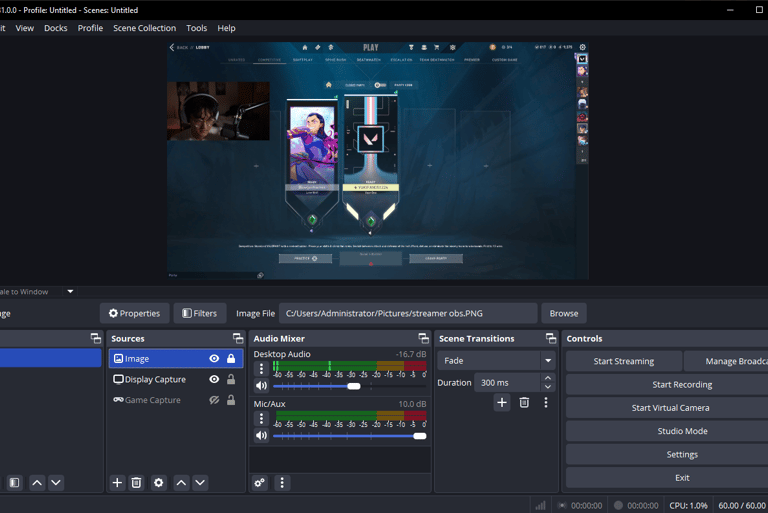Click Start Streaming
Screen dimensions: 768x513
[624, 361]
